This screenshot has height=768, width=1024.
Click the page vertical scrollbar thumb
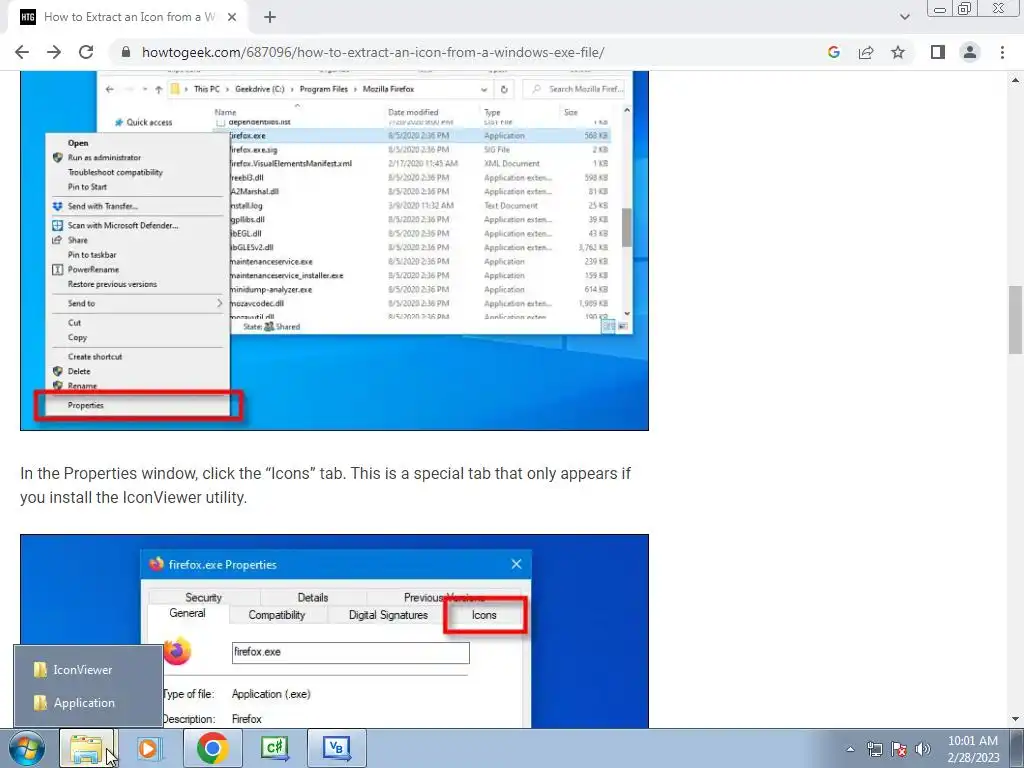[1015, 320]
